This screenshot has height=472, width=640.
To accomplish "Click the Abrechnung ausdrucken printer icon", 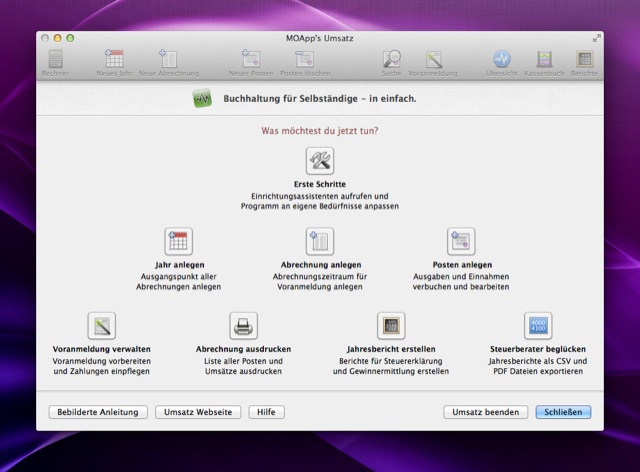I will tap(244, 325).
